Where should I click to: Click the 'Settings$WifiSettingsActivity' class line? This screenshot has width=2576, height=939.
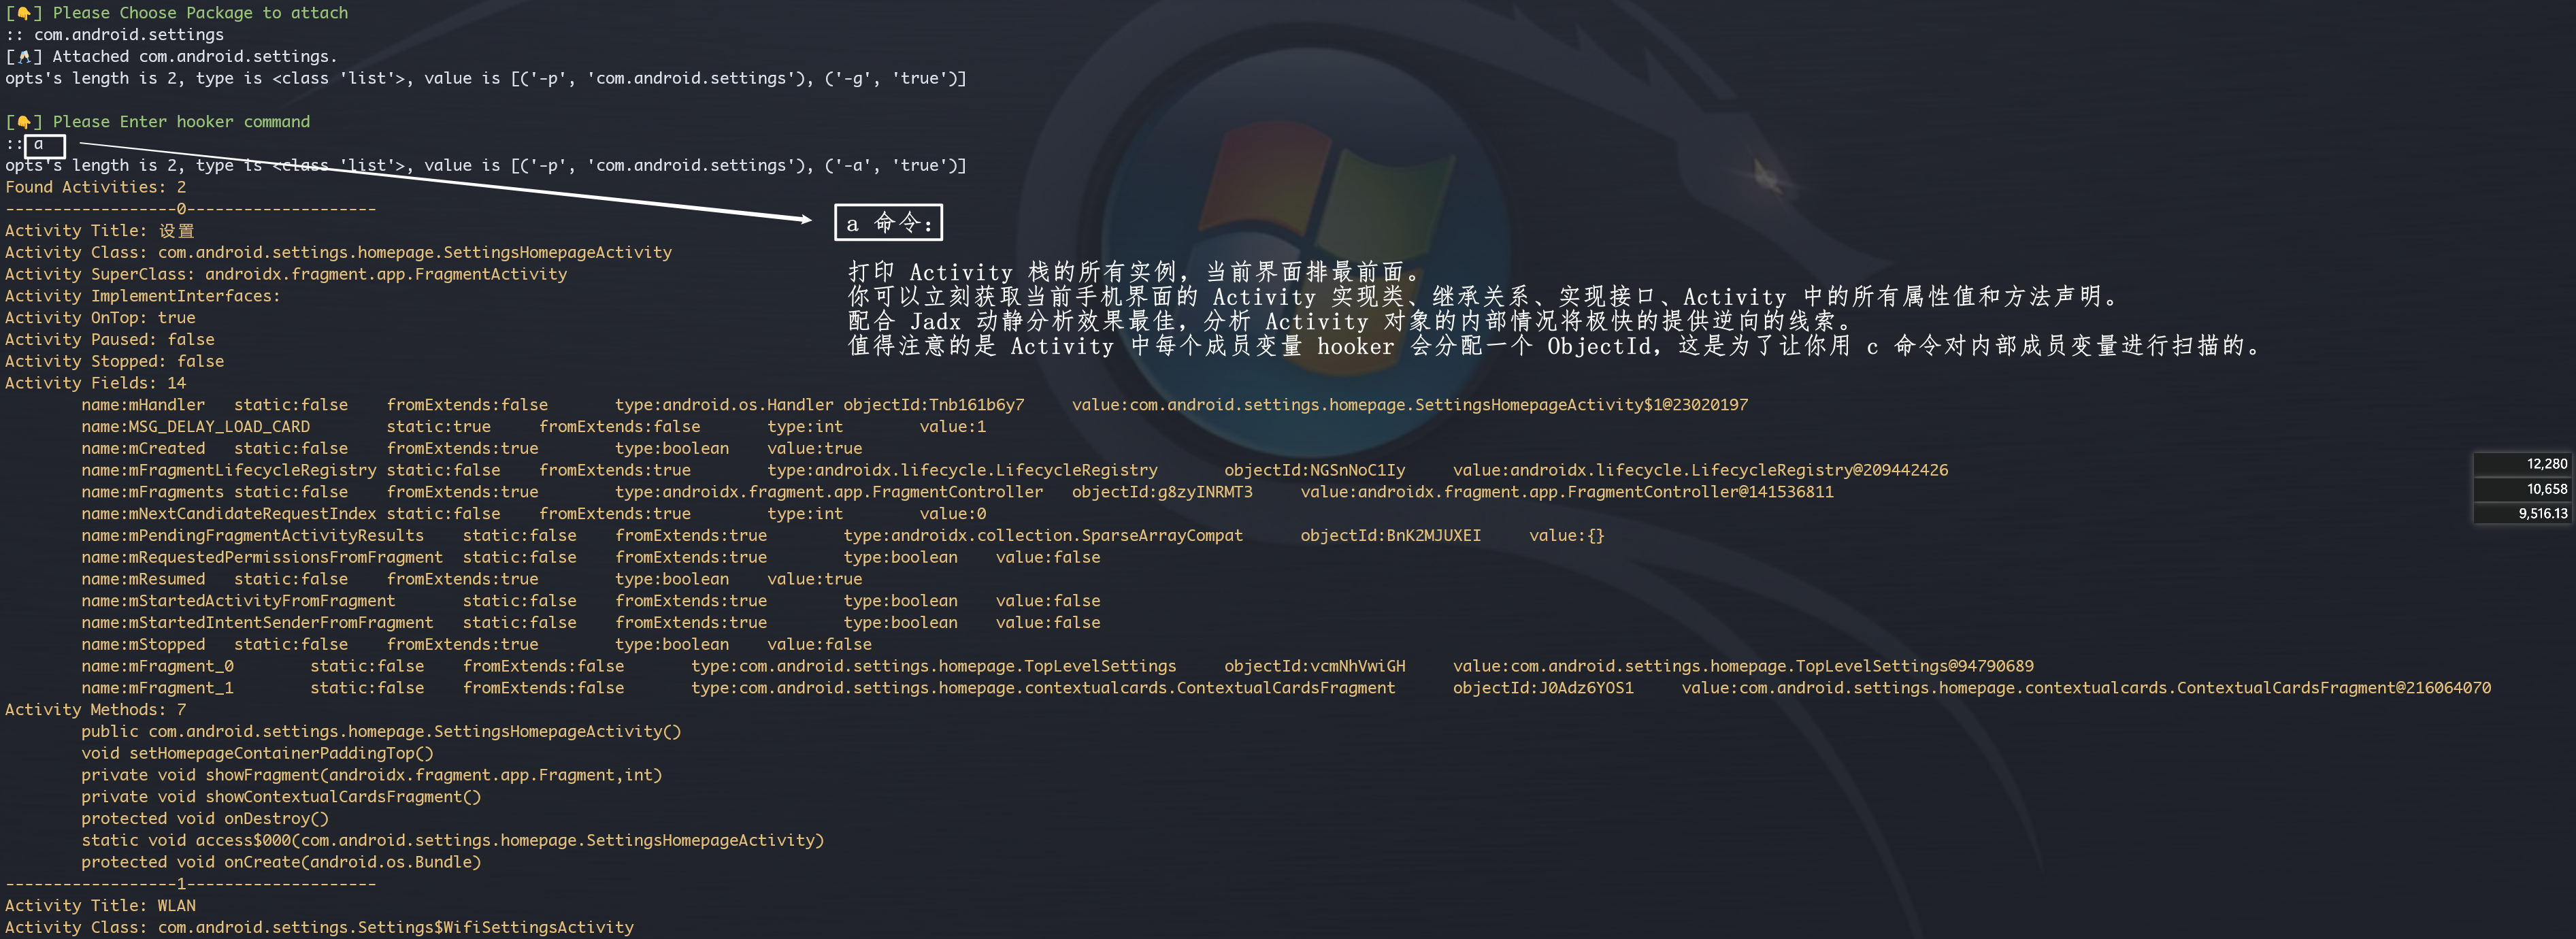pyautogui.click(x=319, y=928)
